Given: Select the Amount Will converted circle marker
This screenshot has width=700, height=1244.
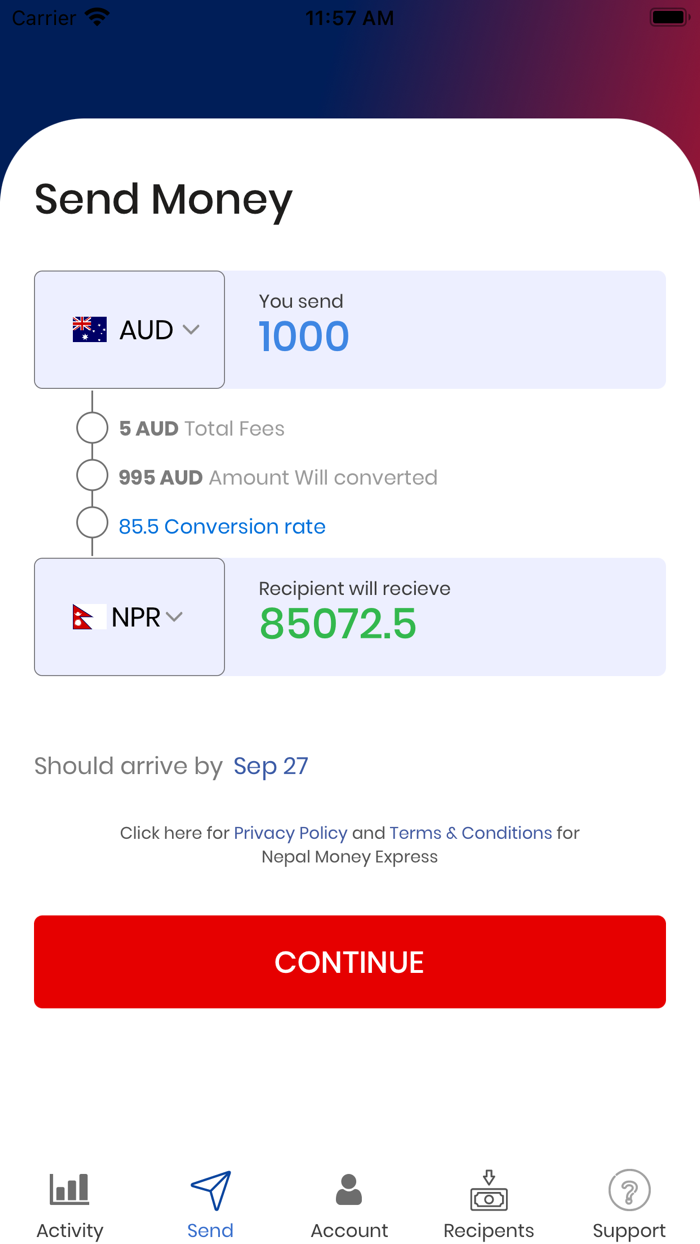Looking at the screenshot, I should [92, 476].
